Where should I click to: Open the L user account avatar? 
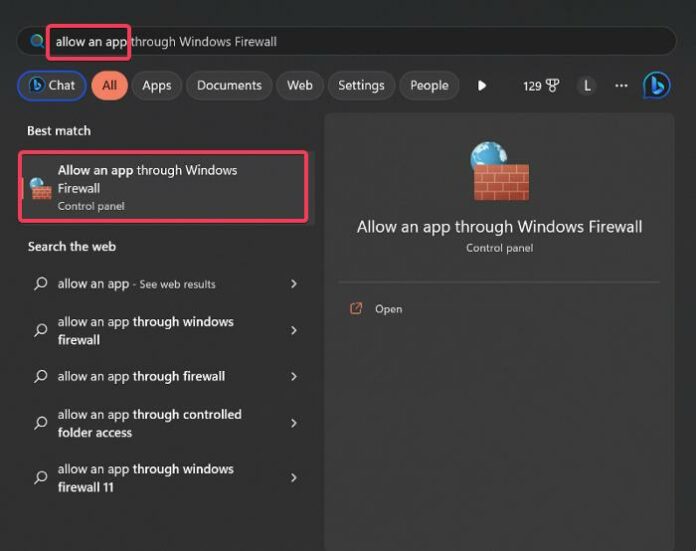coord(587,86)
